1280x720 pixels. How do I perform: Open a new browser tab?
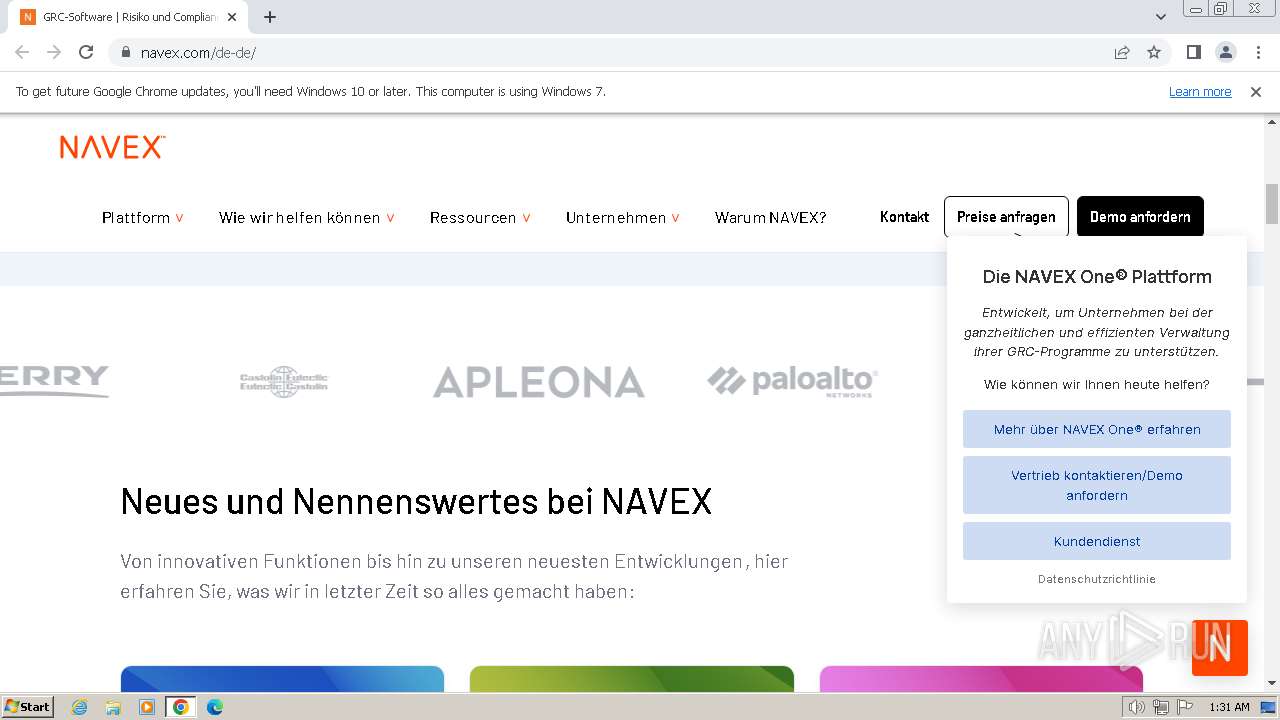click(x=270, y=17)
